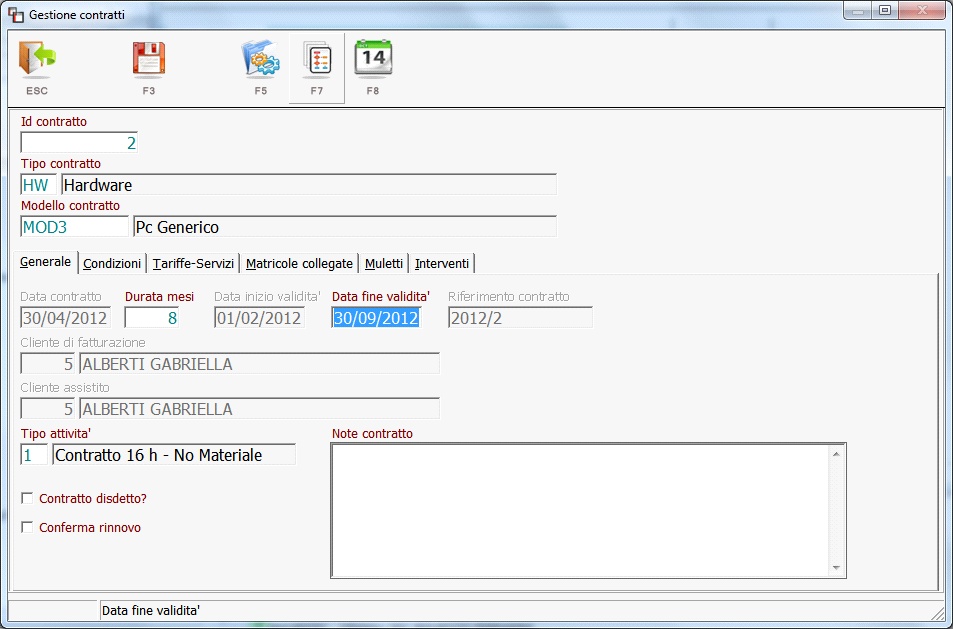Open the F5 folder gear icon
953x629 pixels.
click(x=261, y=60)
